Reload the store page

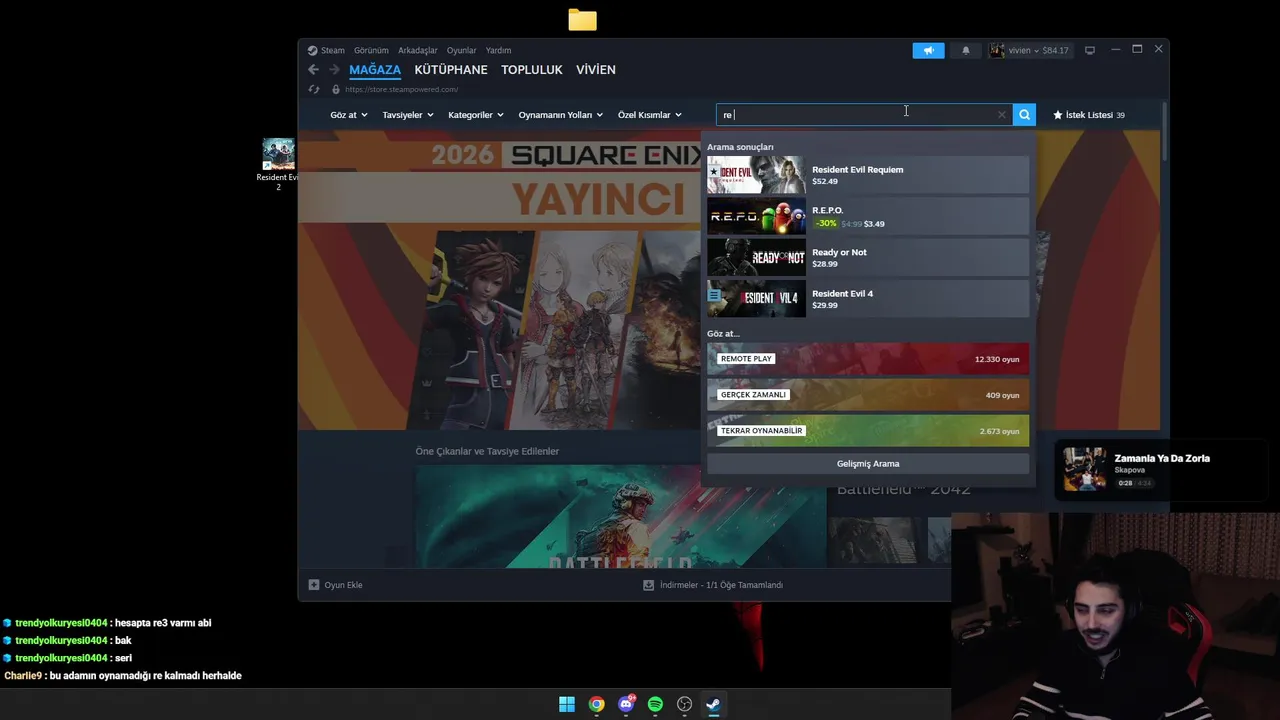tap(314, 89)
